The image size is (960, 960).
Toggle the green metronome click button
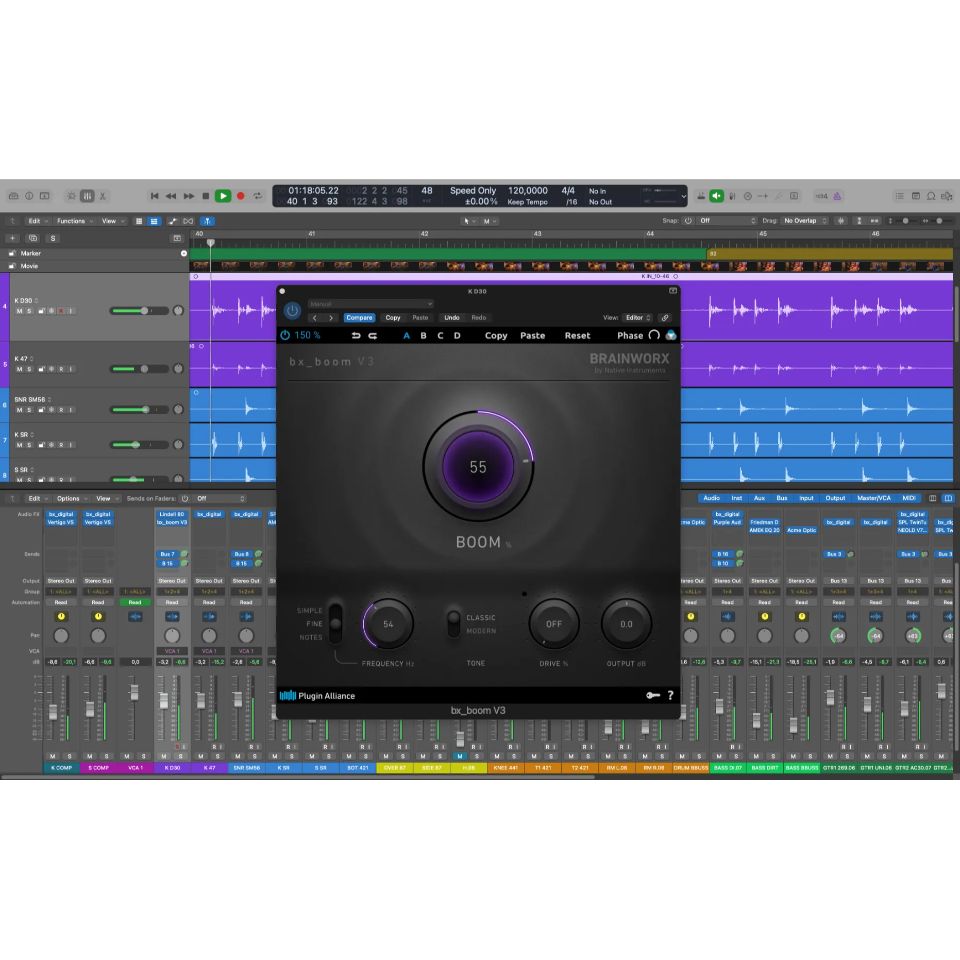tap(716, 196)
